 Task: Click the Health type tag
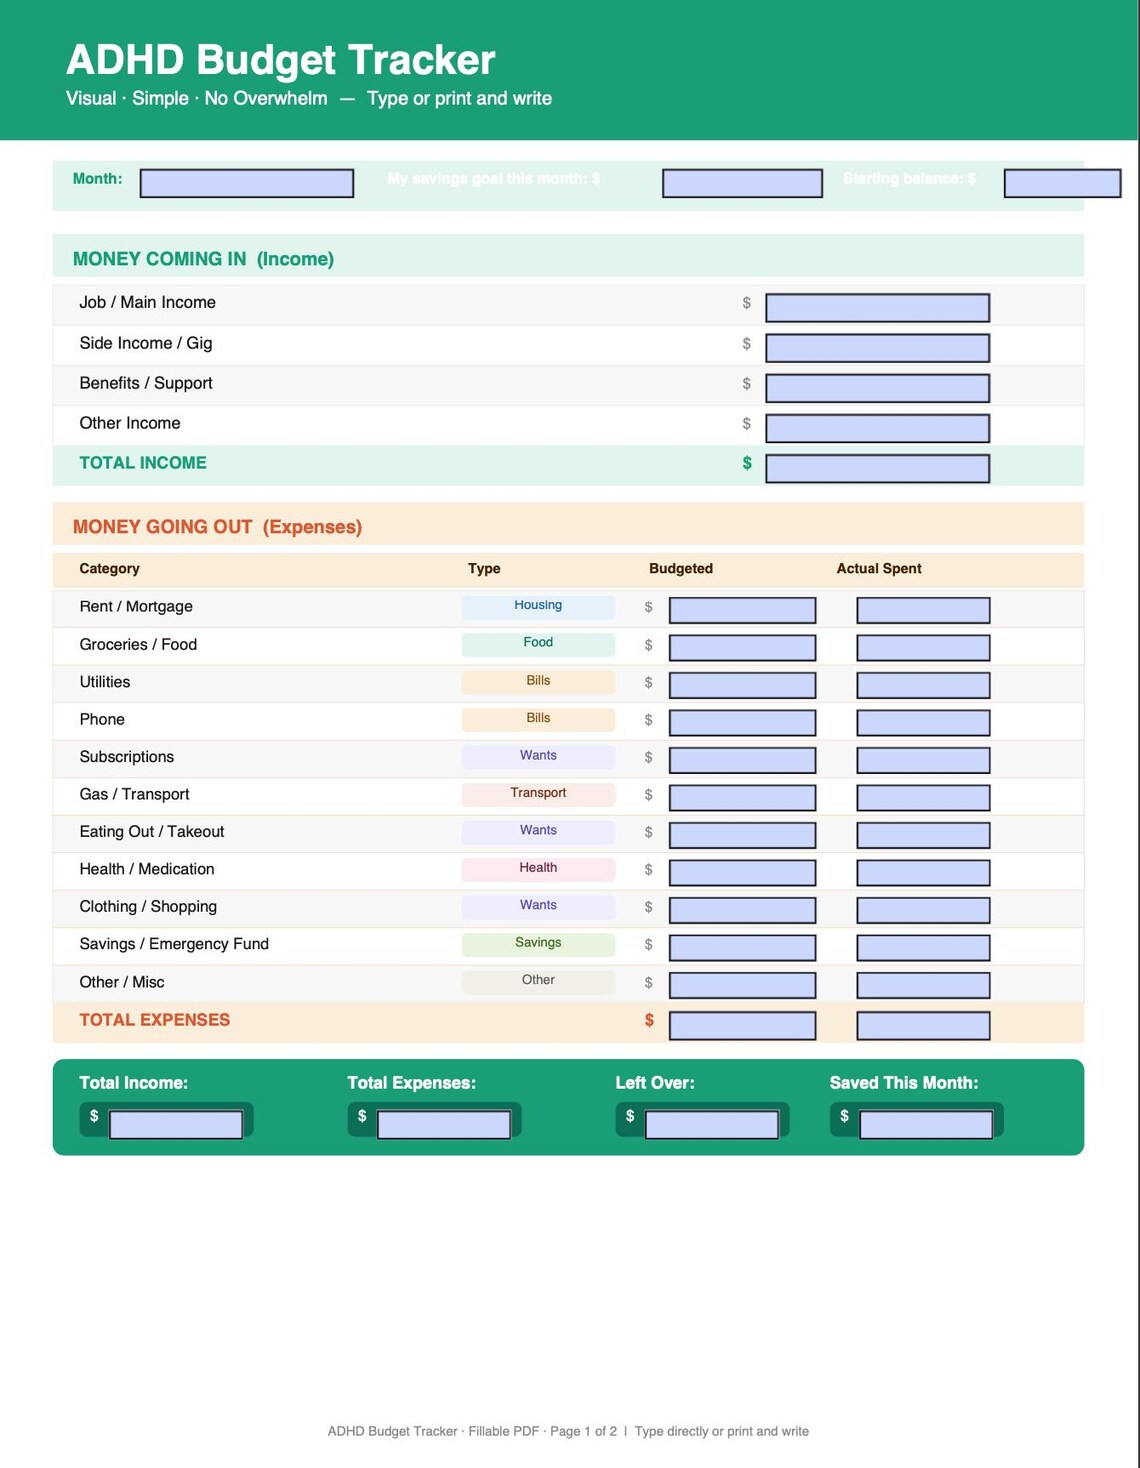click(x=538, y=868)
